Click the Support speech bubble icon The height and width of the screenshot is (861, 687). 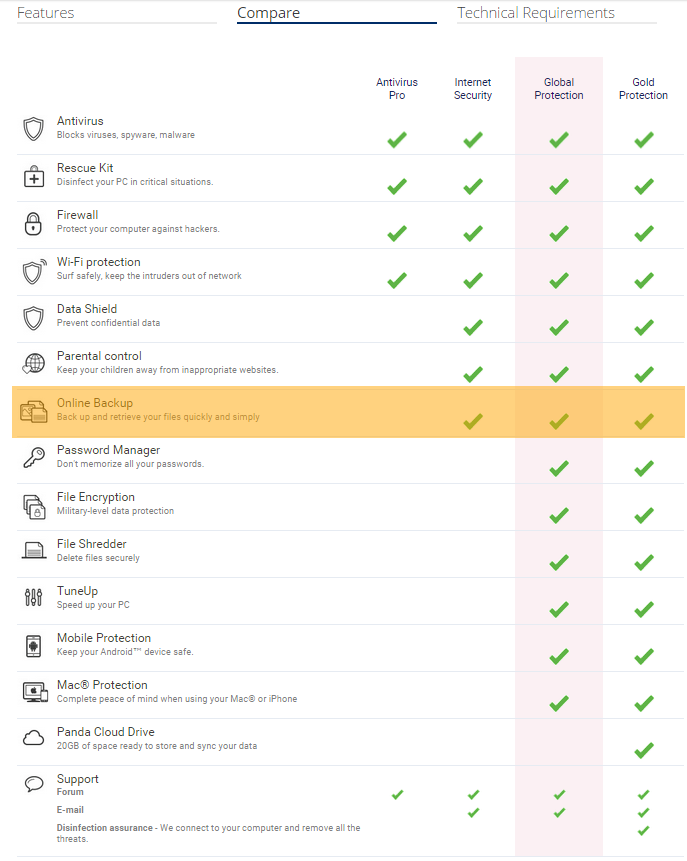coord(34,784)
